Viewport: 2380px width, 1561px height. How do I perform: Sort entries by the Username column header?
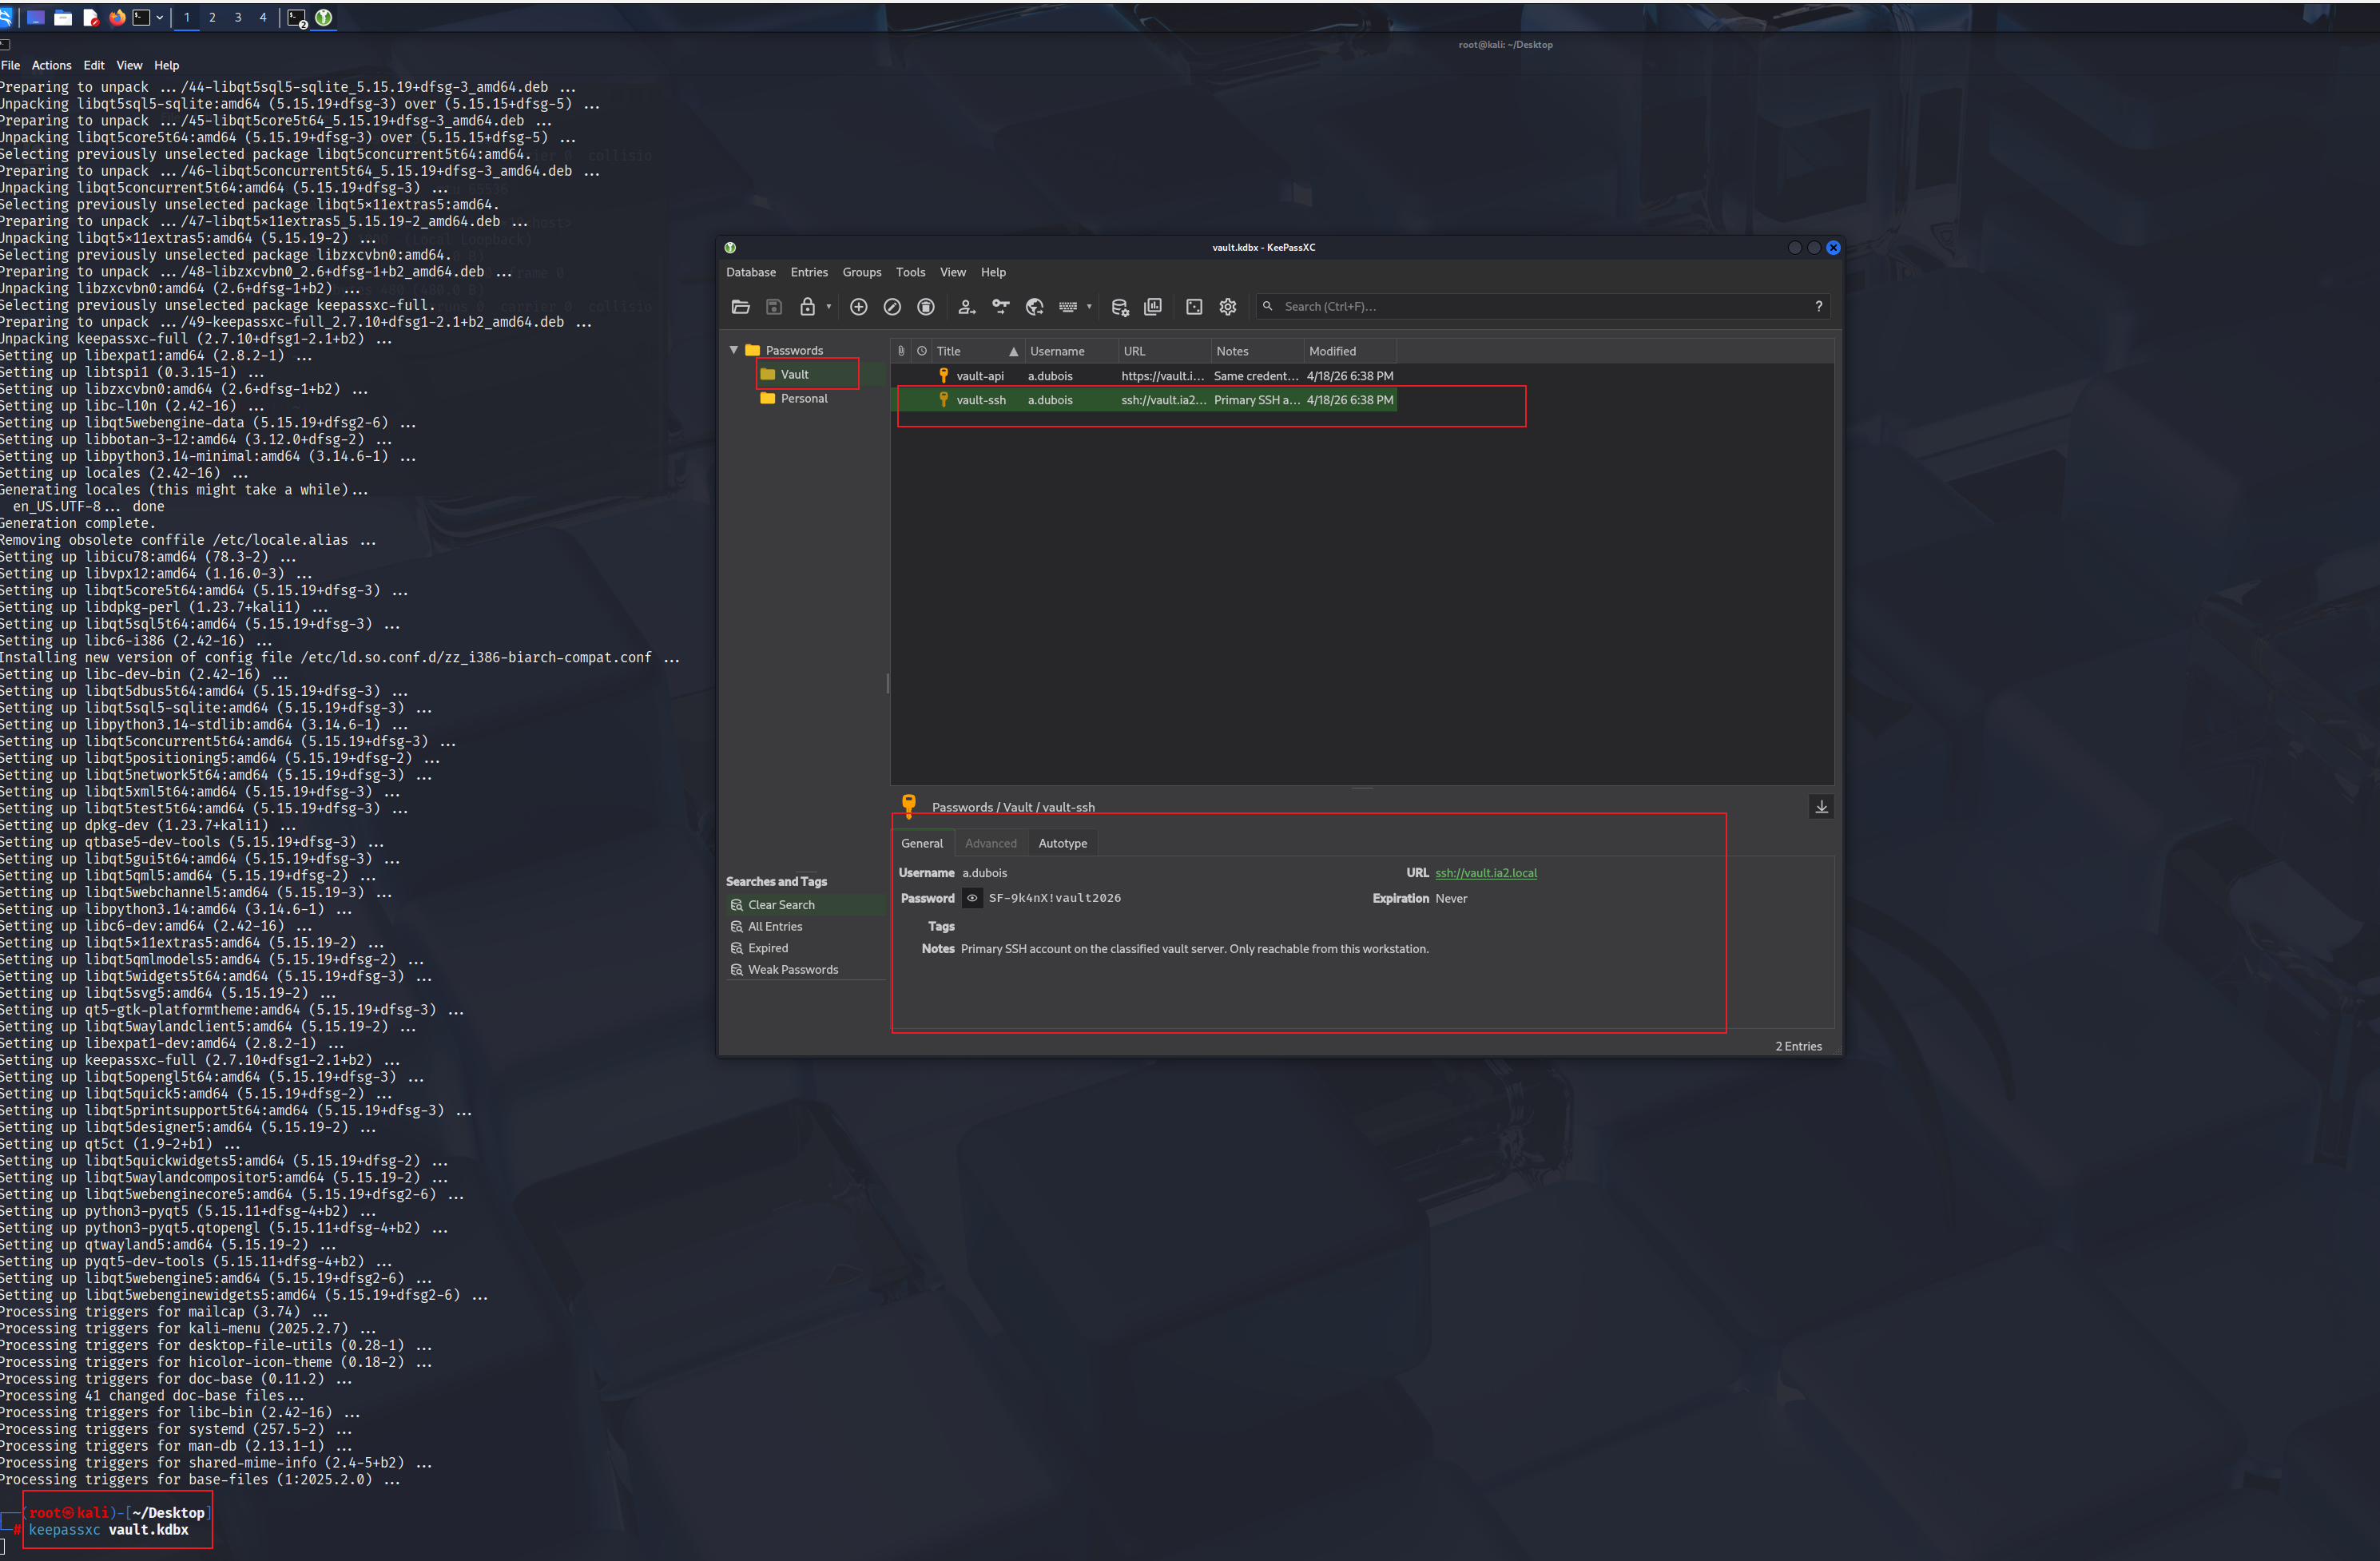tap(1070, 351)
